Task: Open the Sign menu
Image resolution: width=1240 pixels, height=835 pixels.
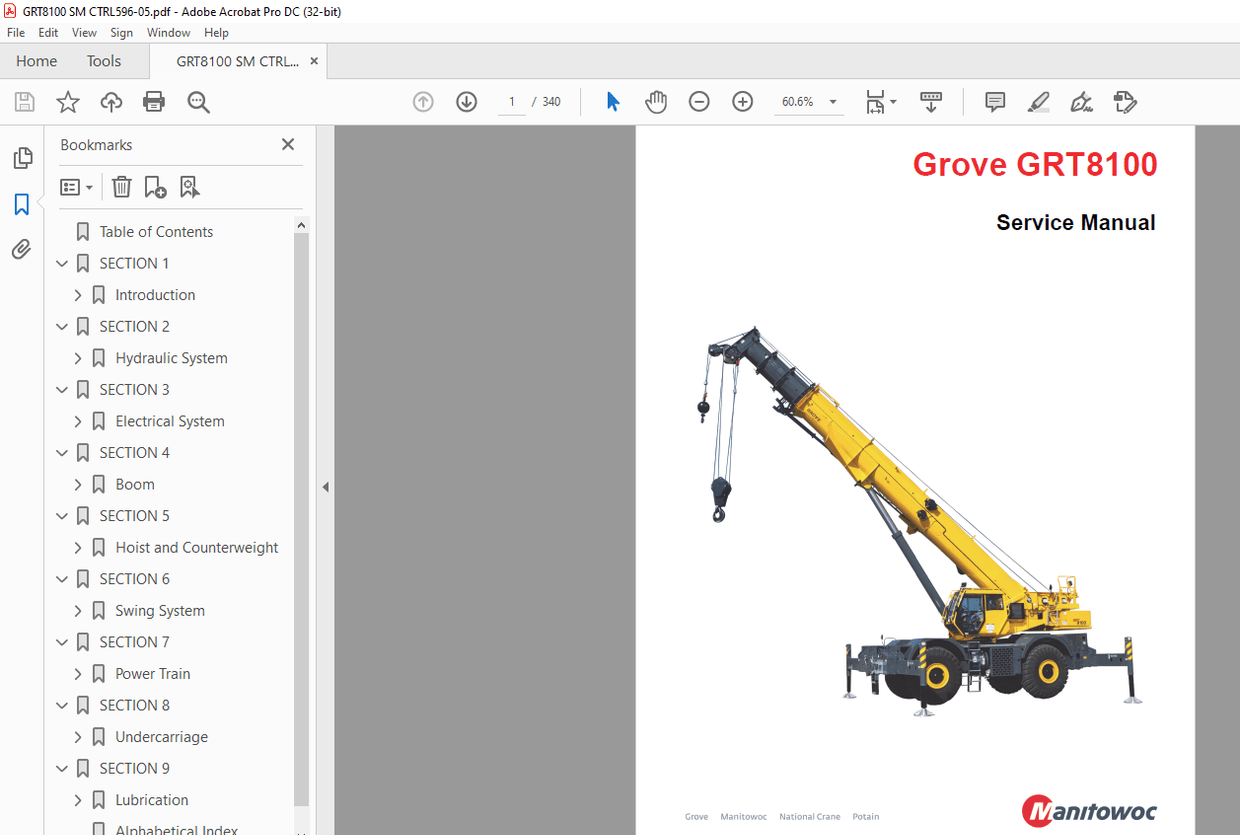Action: tap(121, 33)
